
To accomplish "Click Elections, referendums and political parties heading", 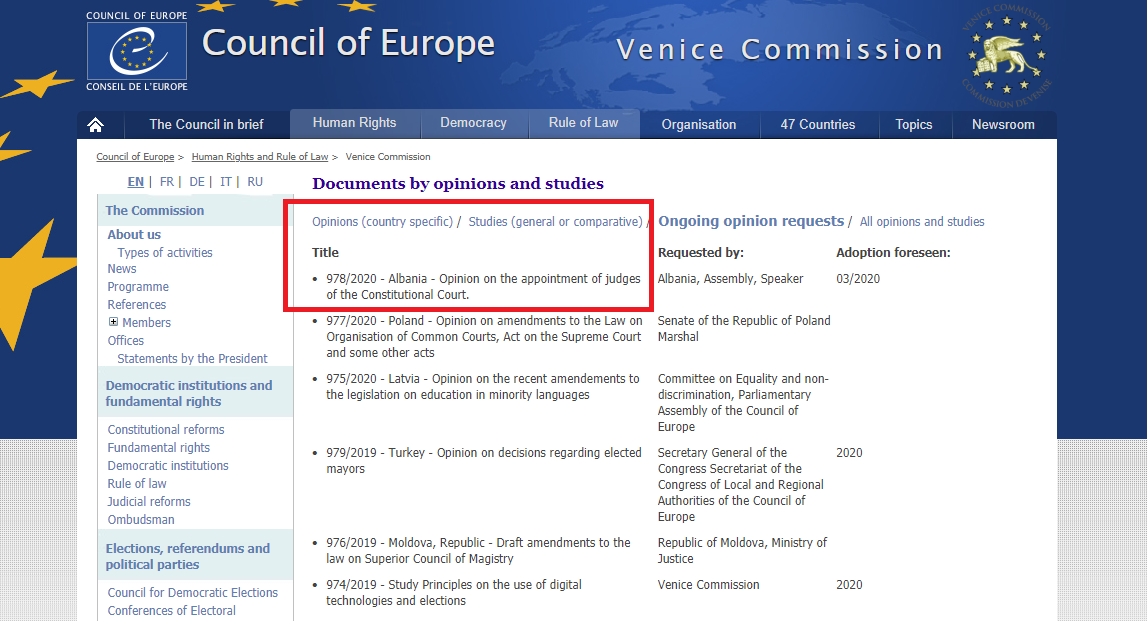I will coord(188,557).
